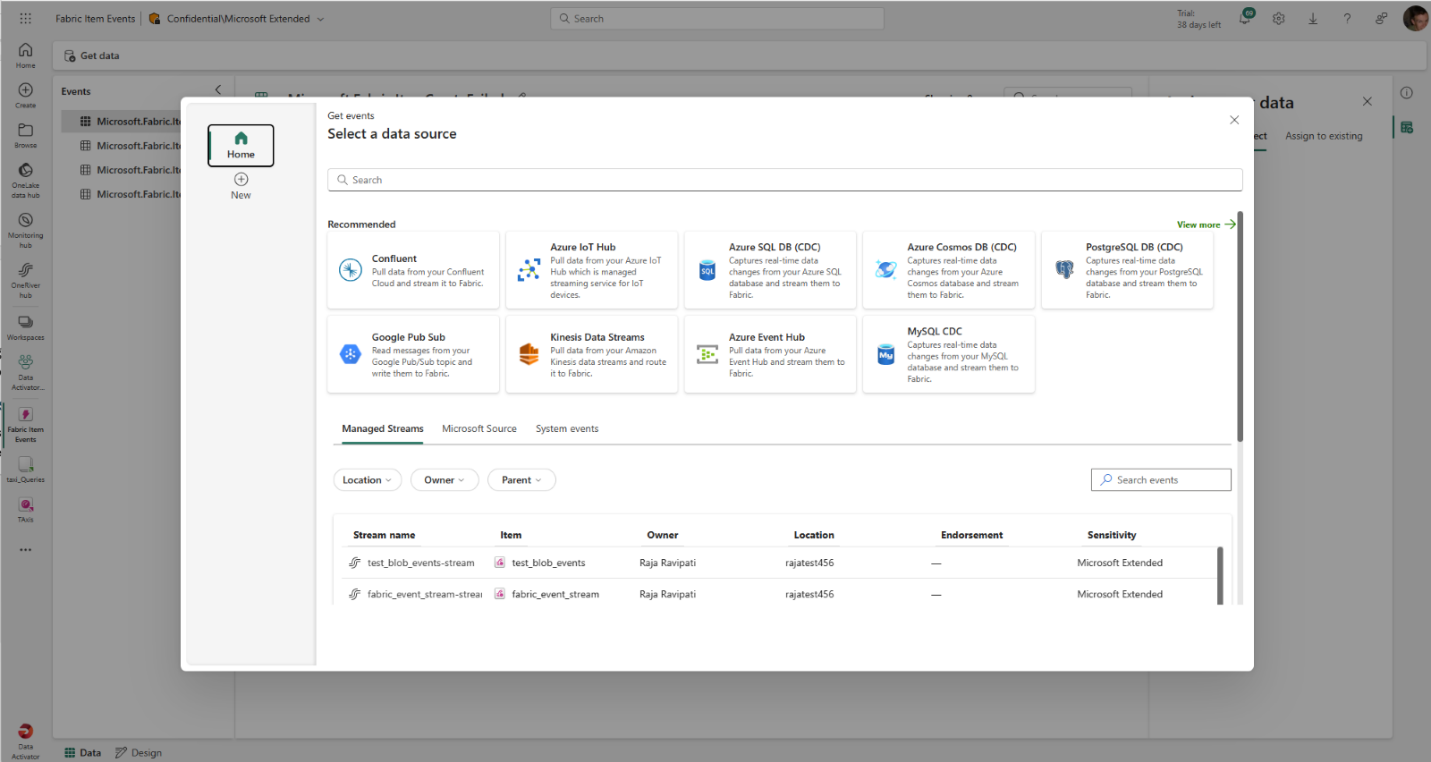The image size is (1431, 762).
Task: Switch to Data tab at bottom
Action: (x=83, y=753)
